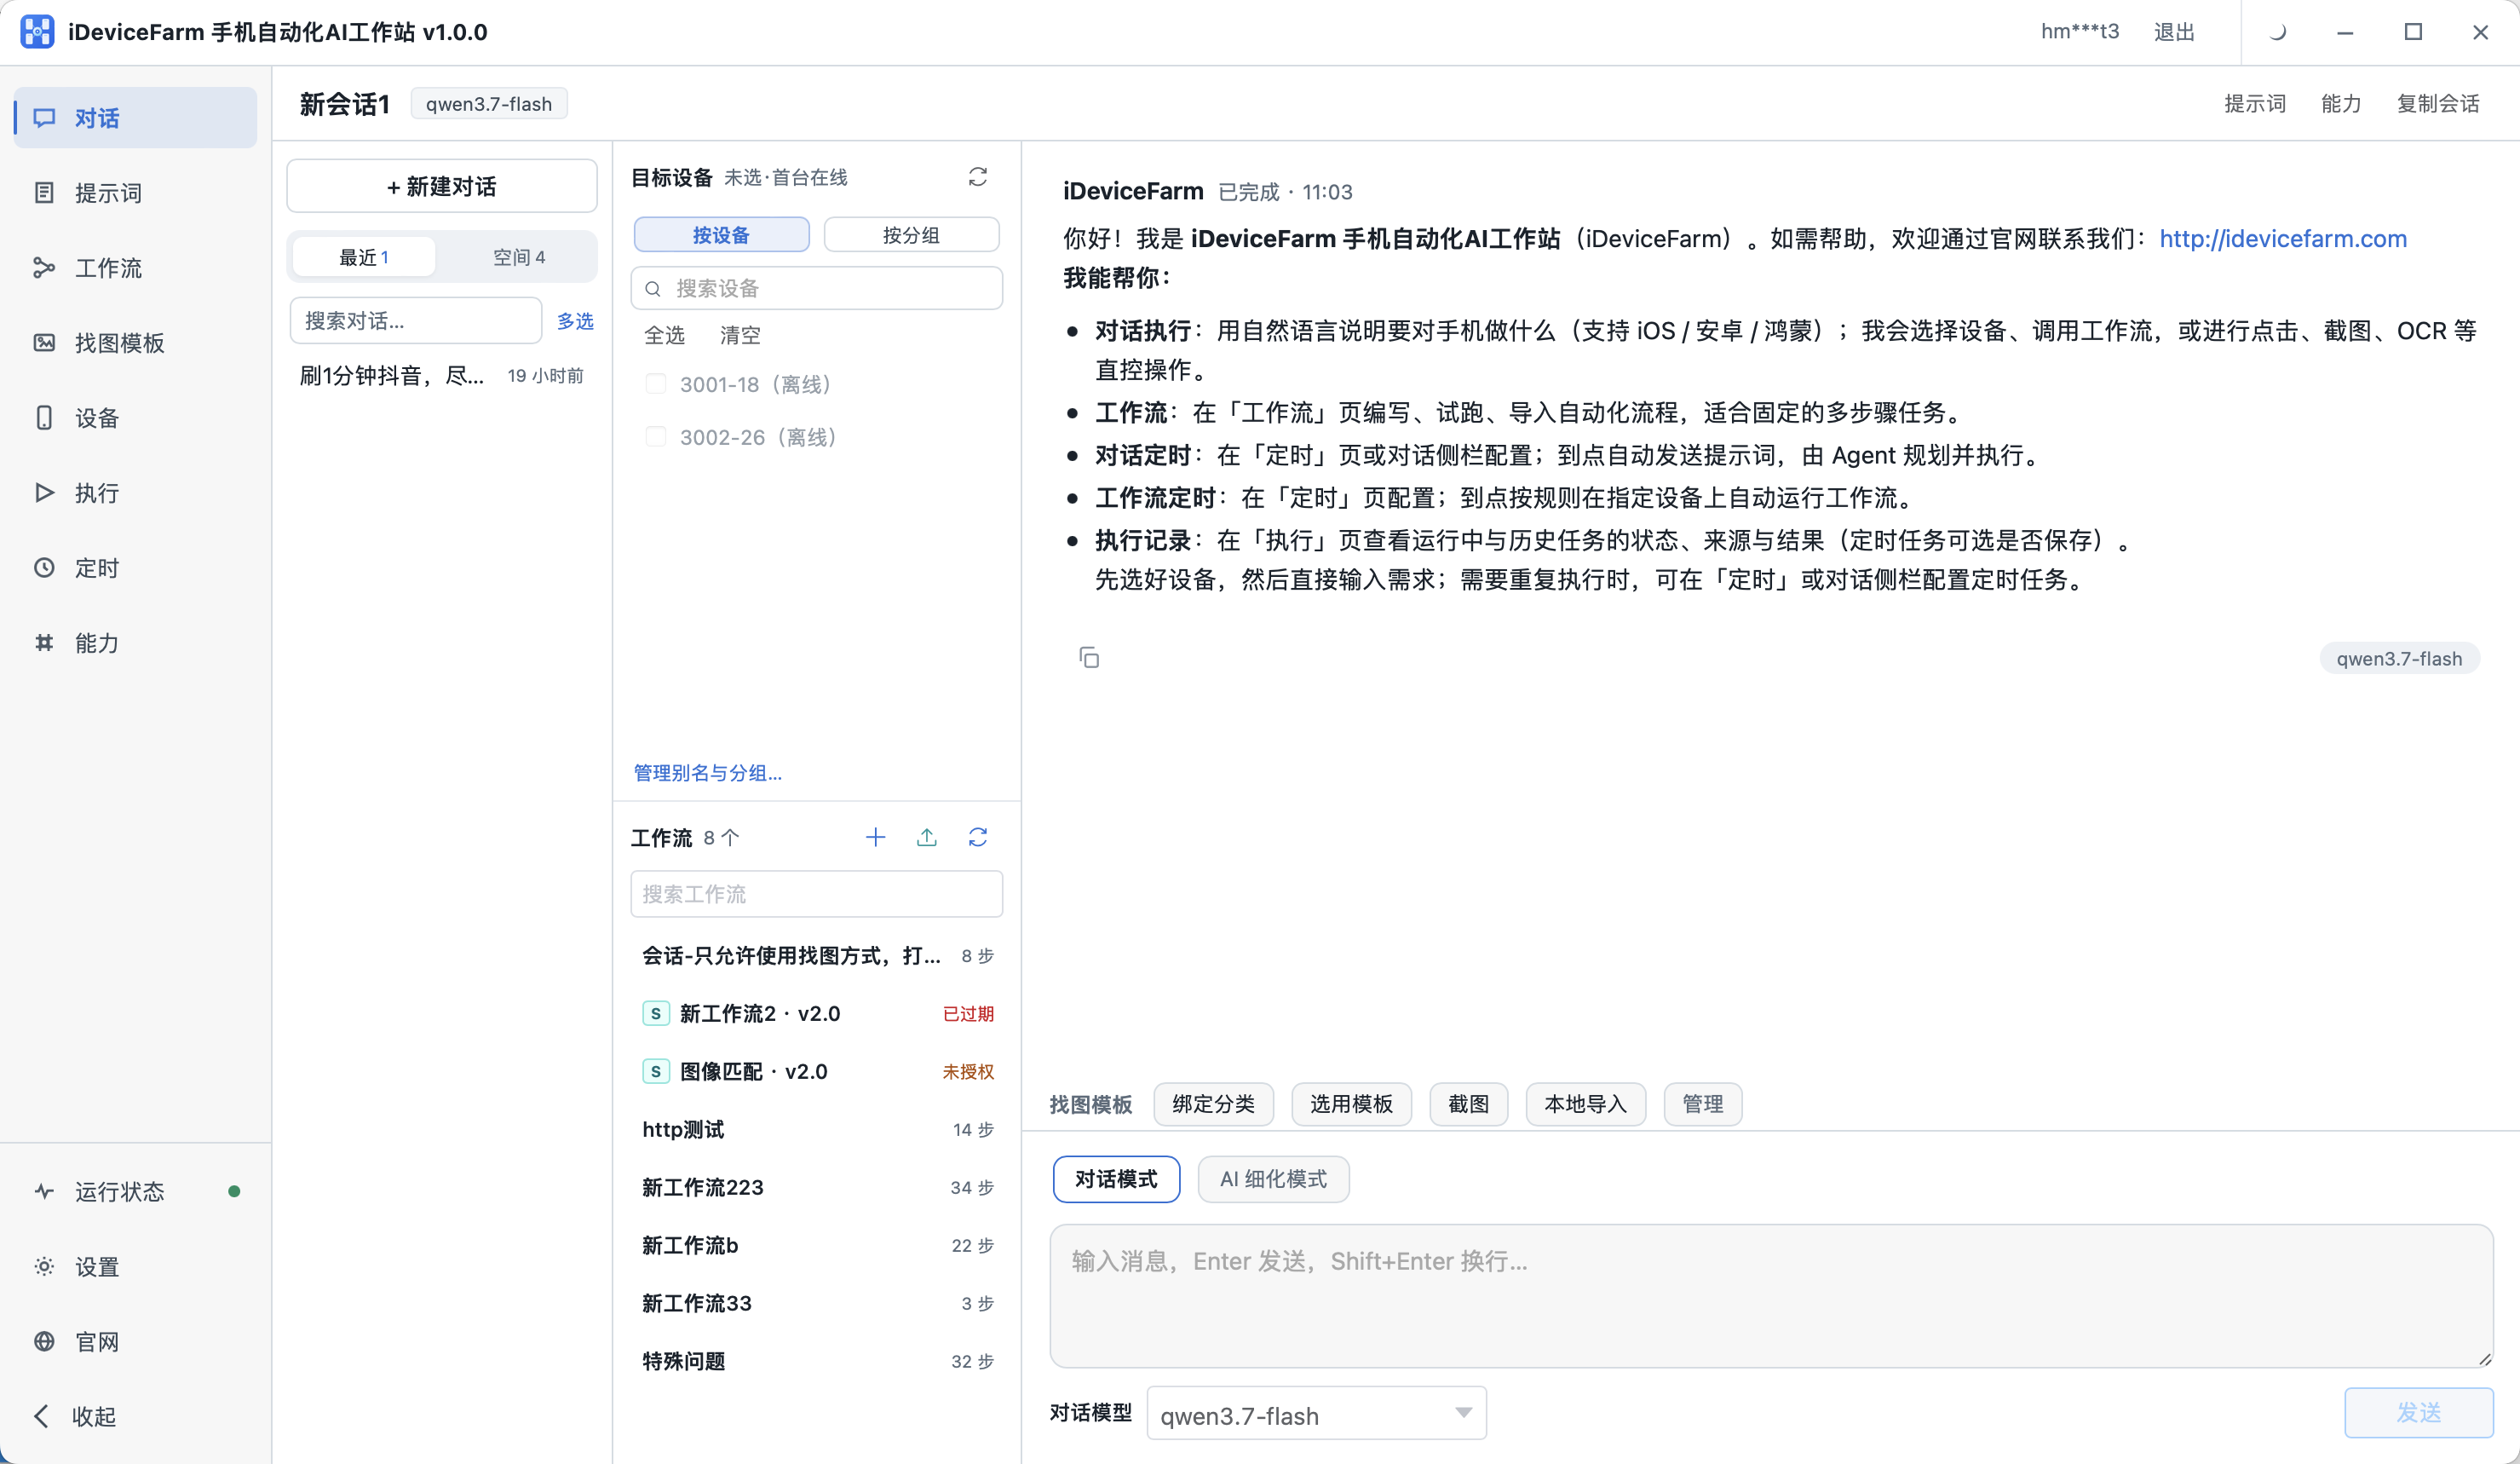The width and height of the screenshot is (2520, 1464).
Task: Go to the 工作流 sidebar page
Action: [x=135, y=268]
